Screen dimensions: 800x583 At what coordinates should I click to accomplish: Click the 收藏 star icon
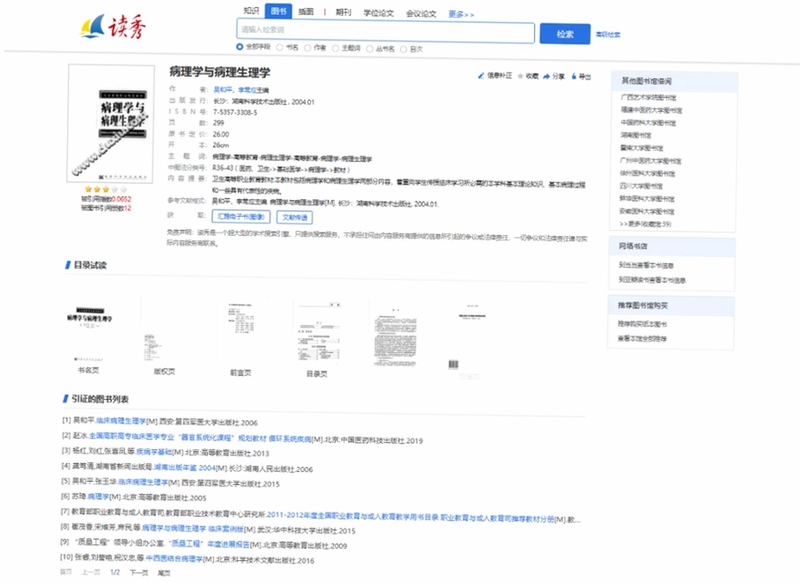(x=520, y=76)
